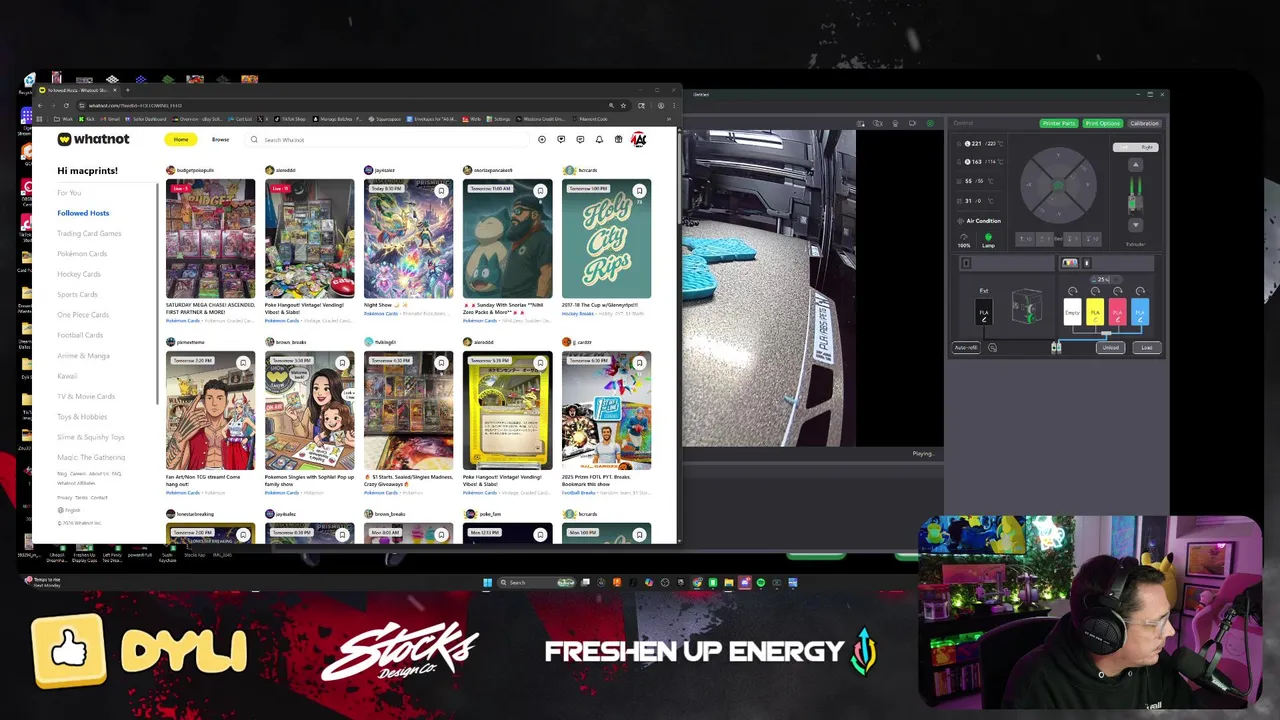Select Followed Hosts in sidebar
The image size is (1280, 720).
(x=83, y=213)
